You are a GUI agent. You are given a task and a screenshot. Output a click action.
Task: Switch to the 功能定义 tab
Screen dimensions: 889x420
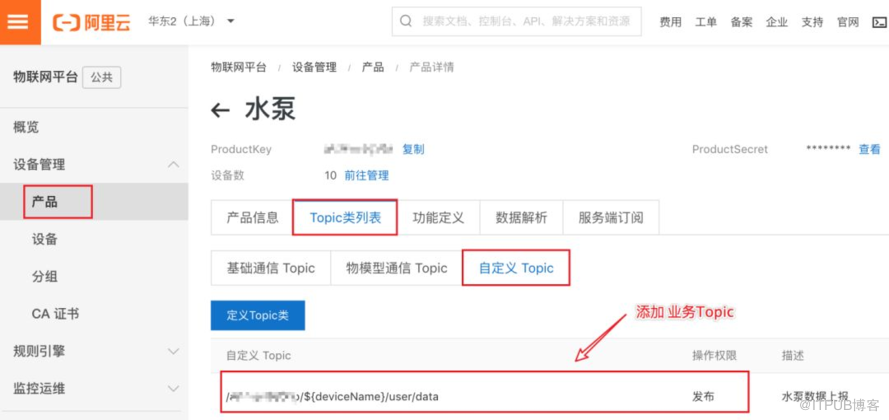438,218
